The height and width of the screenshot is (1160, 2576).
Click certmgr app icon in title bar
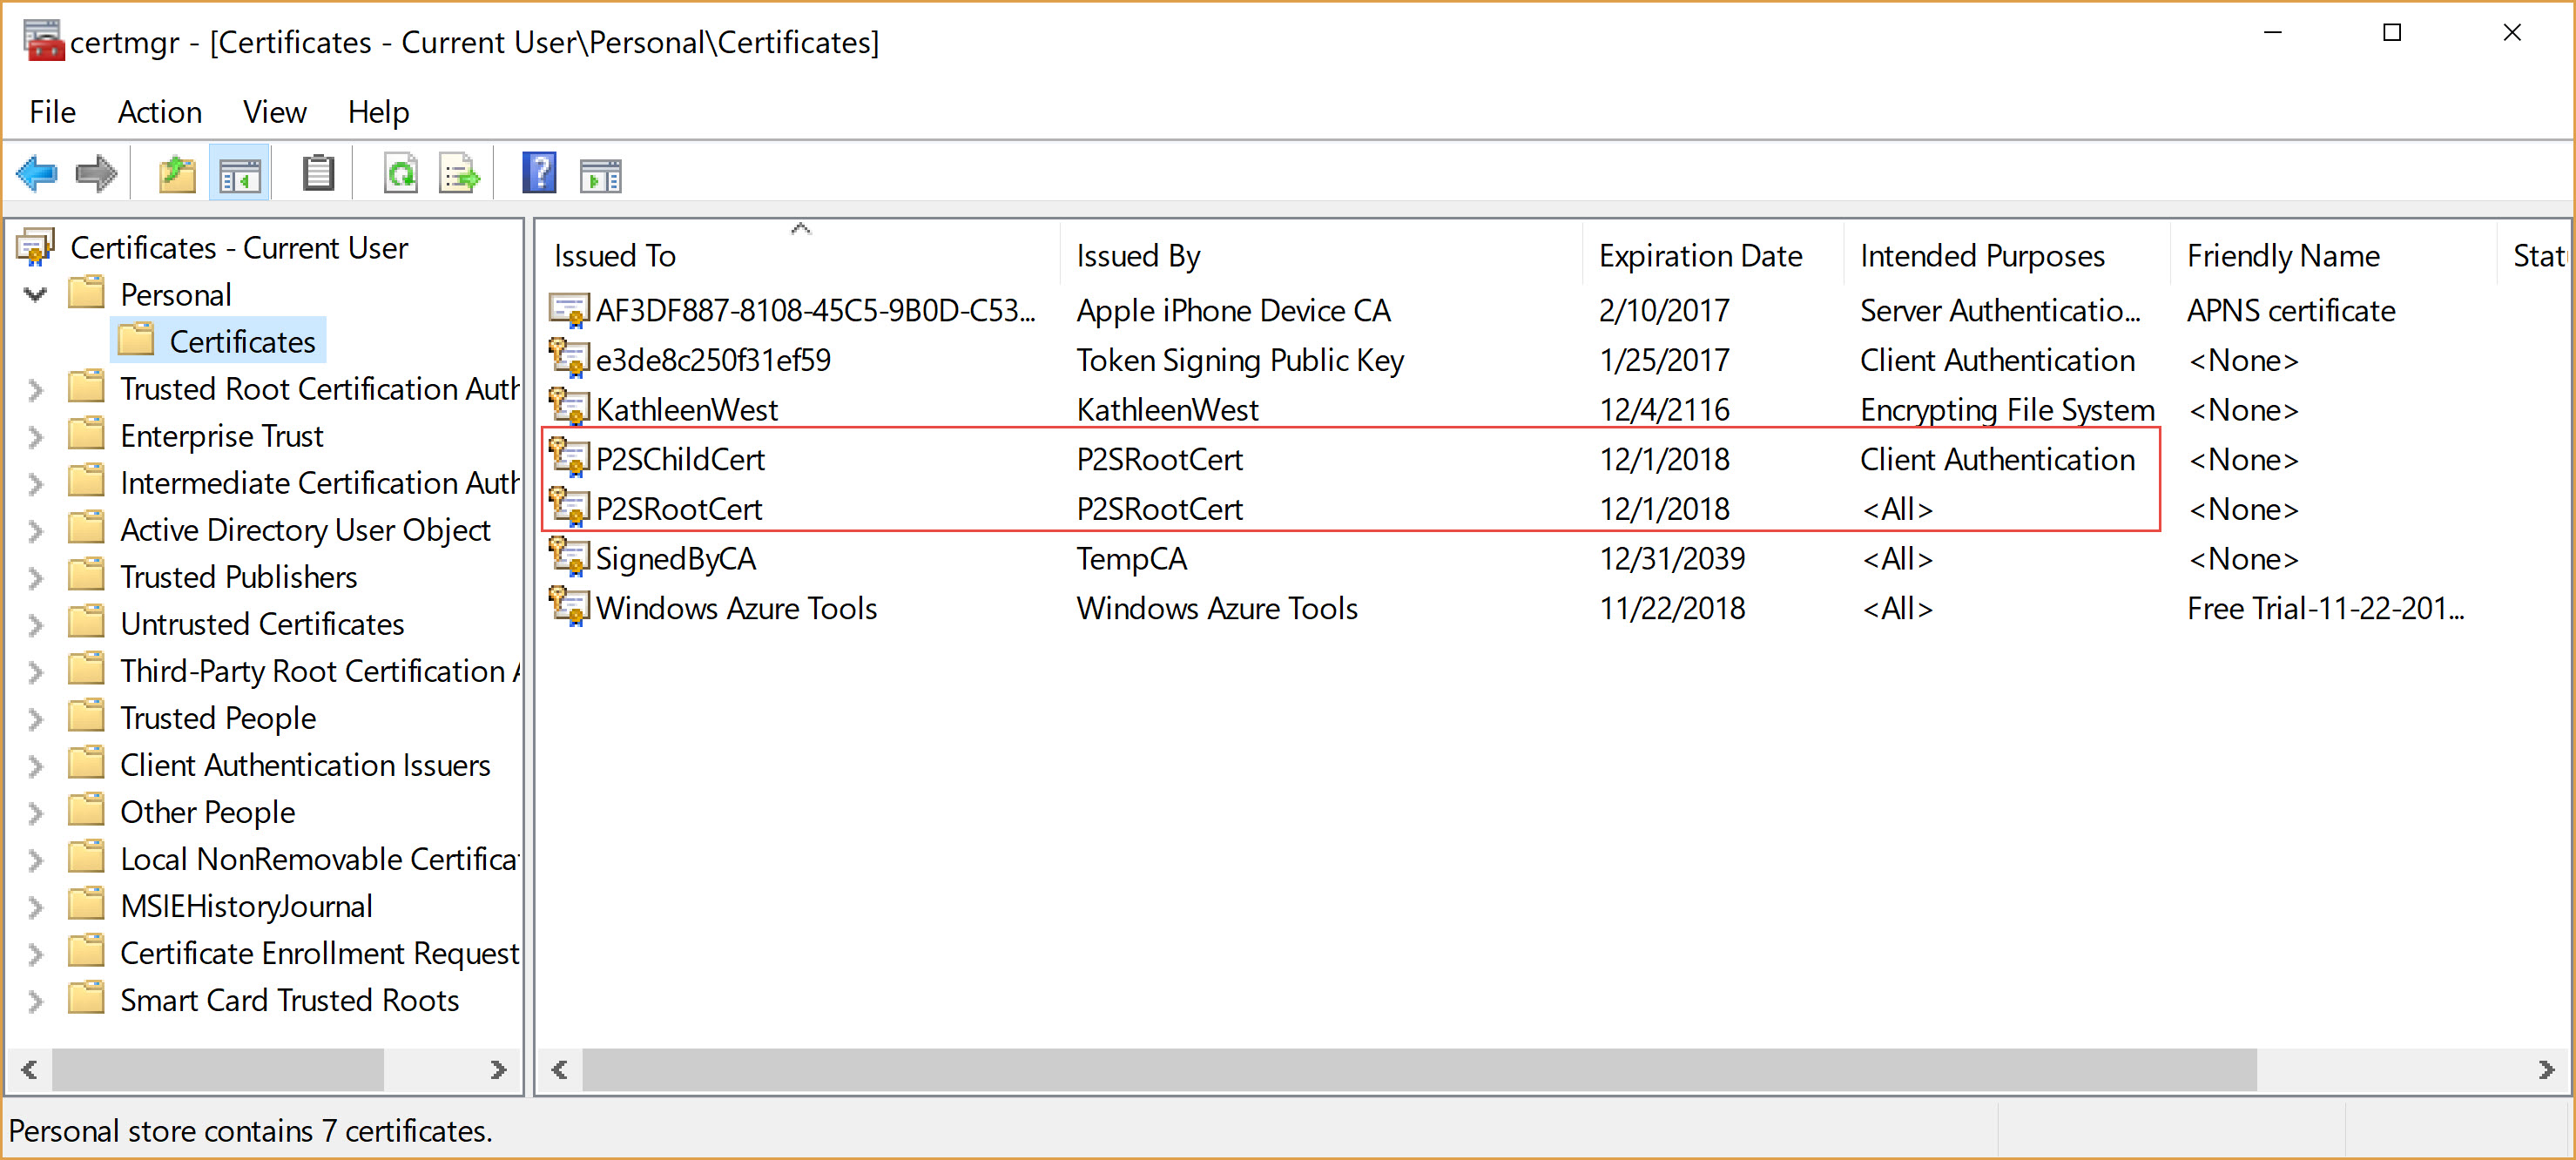tap(43, 41)
